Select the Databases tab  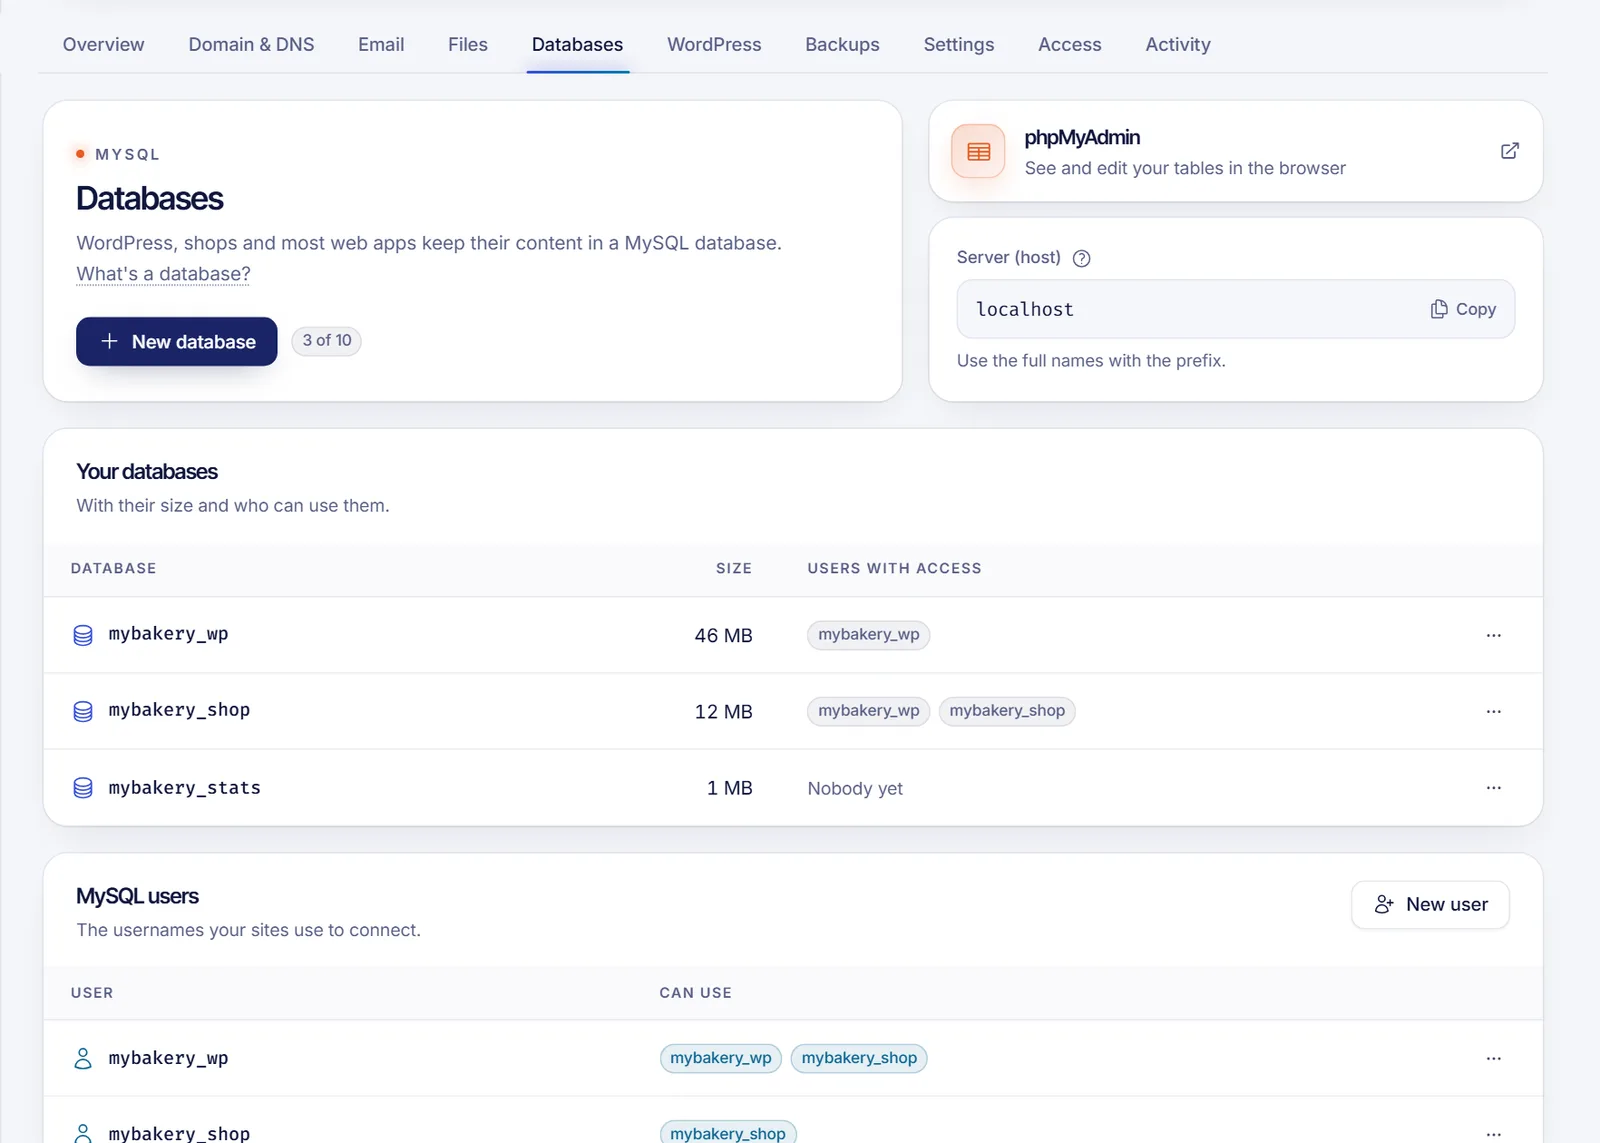pyautogui.click(x=577, y=44)
